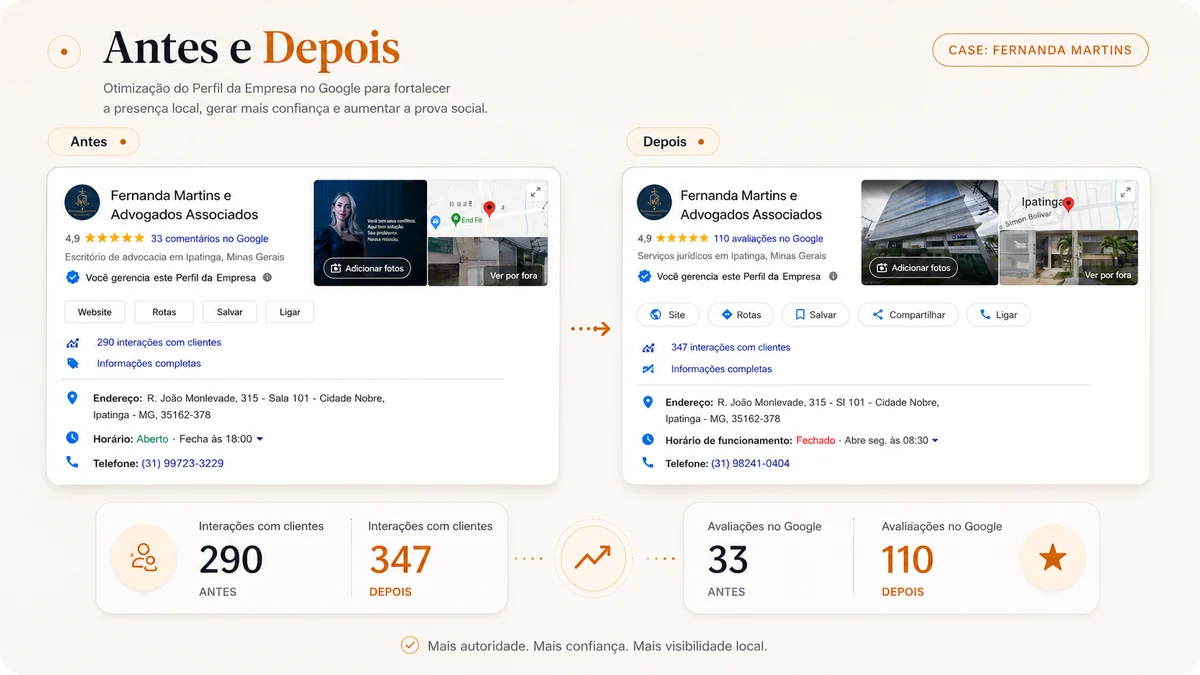1200x675 pixels.
Task: Click the red map pin in the Ipatinga map
Action: (1068, 204)
